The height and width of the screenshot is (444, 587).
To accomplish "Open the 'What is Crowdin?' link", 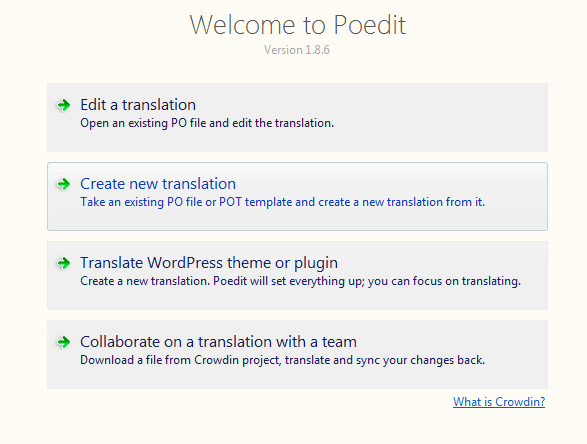I will [499, 402].
